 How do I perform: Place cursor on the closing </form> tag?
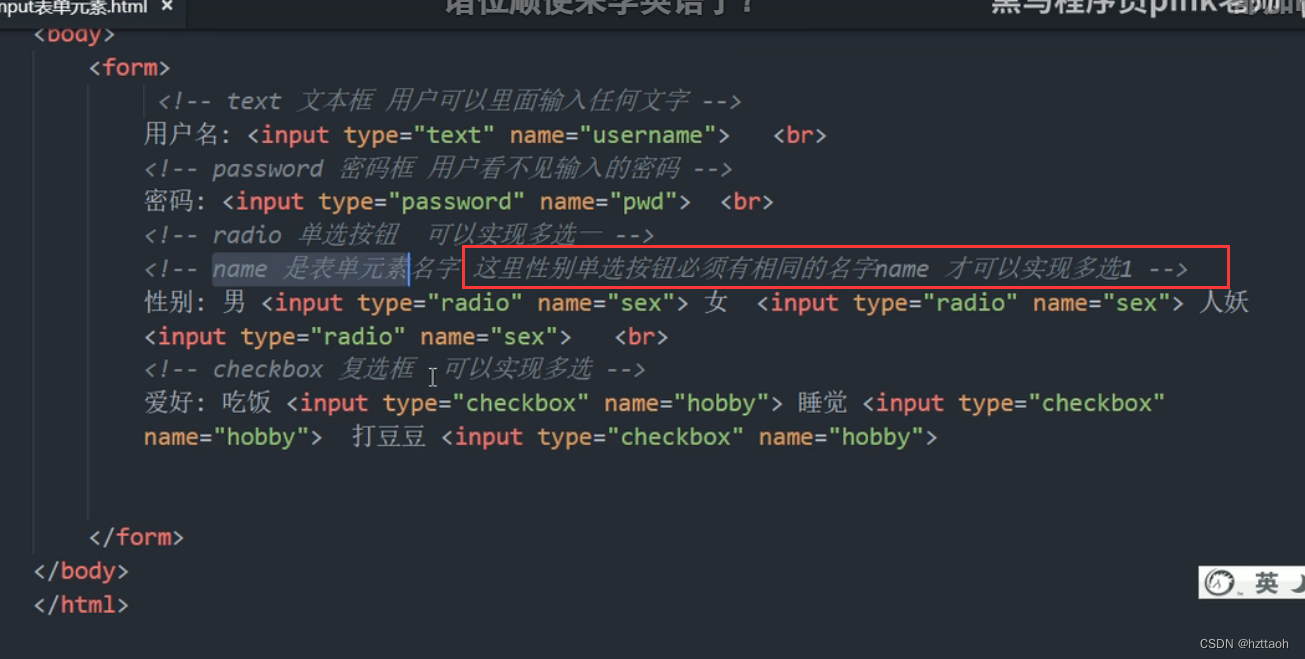[136, 537]
